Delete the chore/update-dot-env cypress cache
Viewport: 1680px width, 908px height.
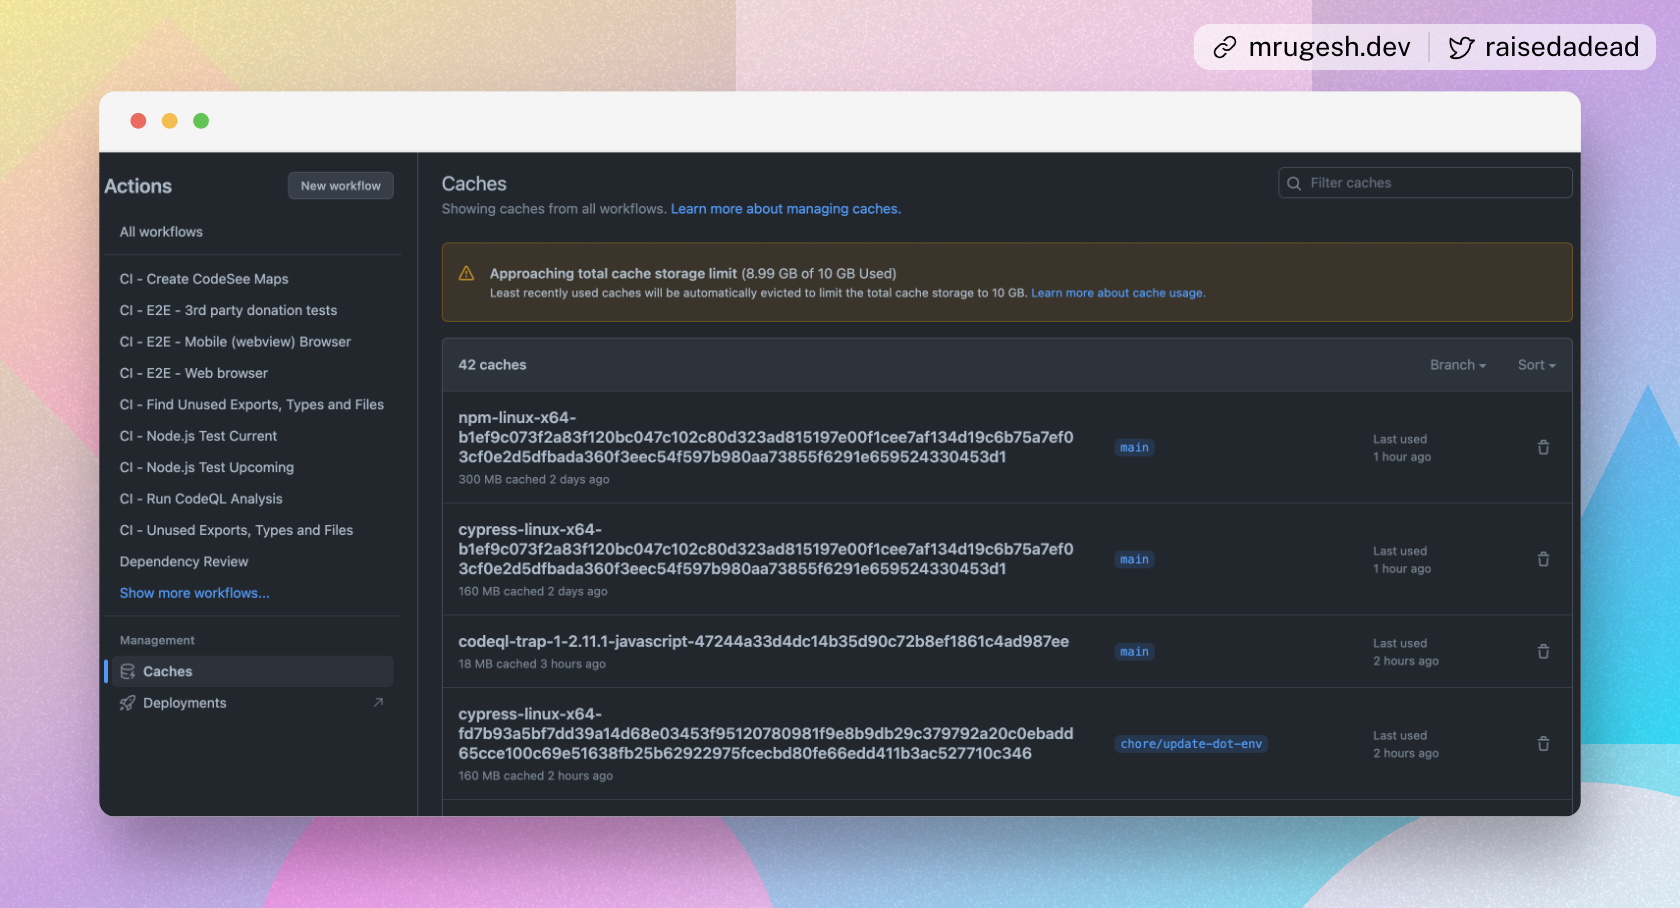click(x=1543, y=743)
